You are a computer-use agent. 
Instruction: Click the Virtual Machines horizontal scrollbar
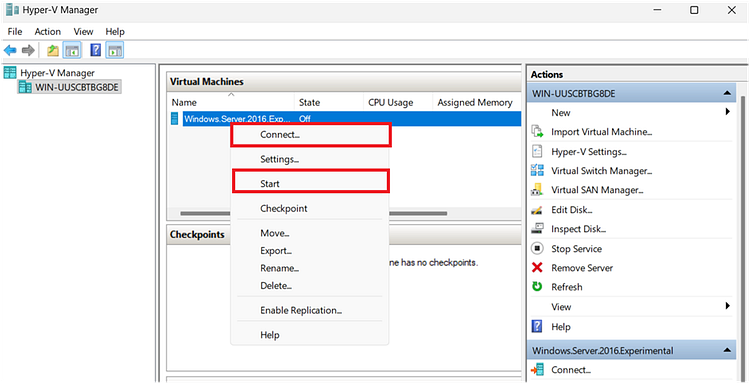click(313, 213)
